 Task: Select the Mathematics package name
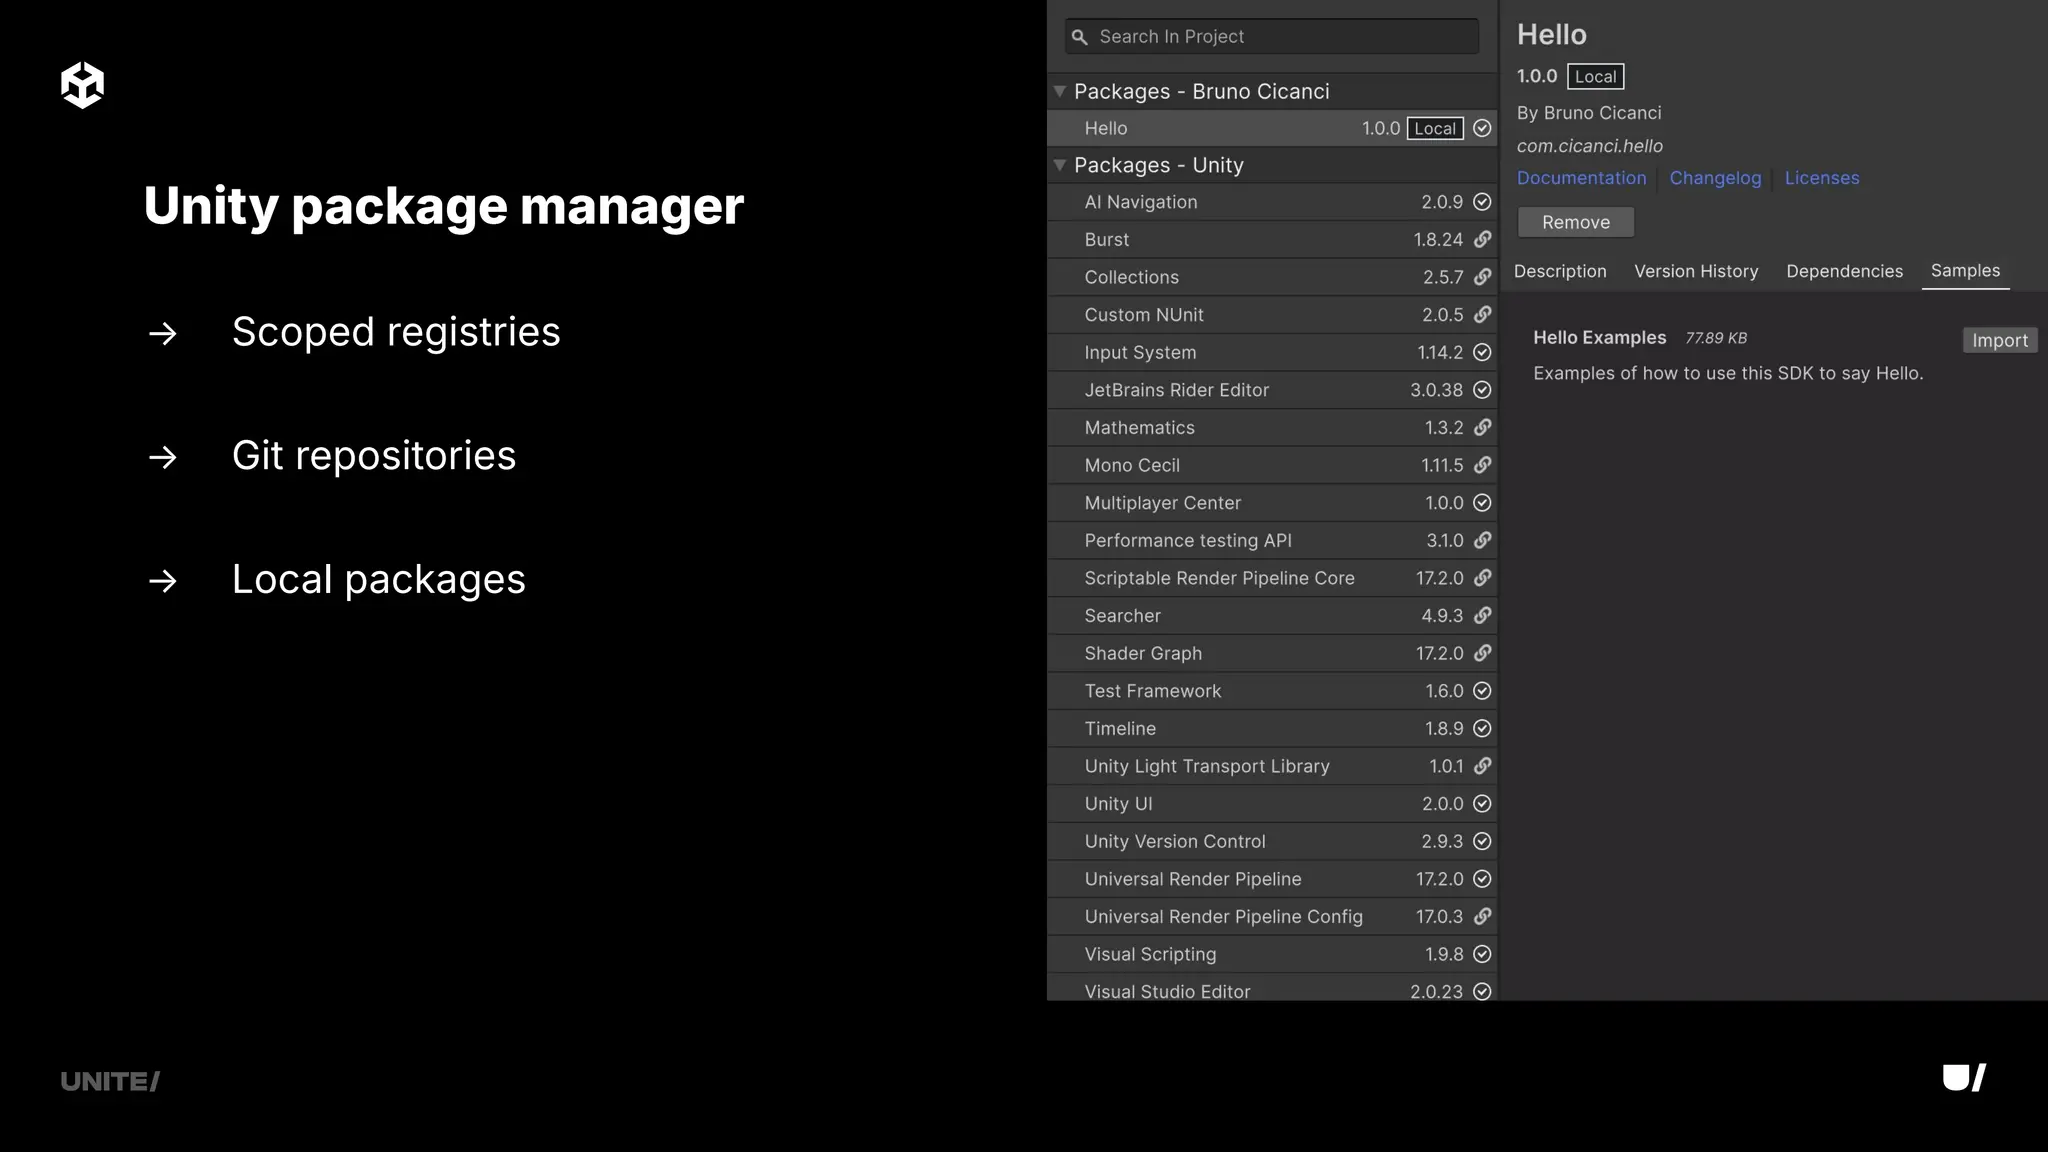(1139, 428)
